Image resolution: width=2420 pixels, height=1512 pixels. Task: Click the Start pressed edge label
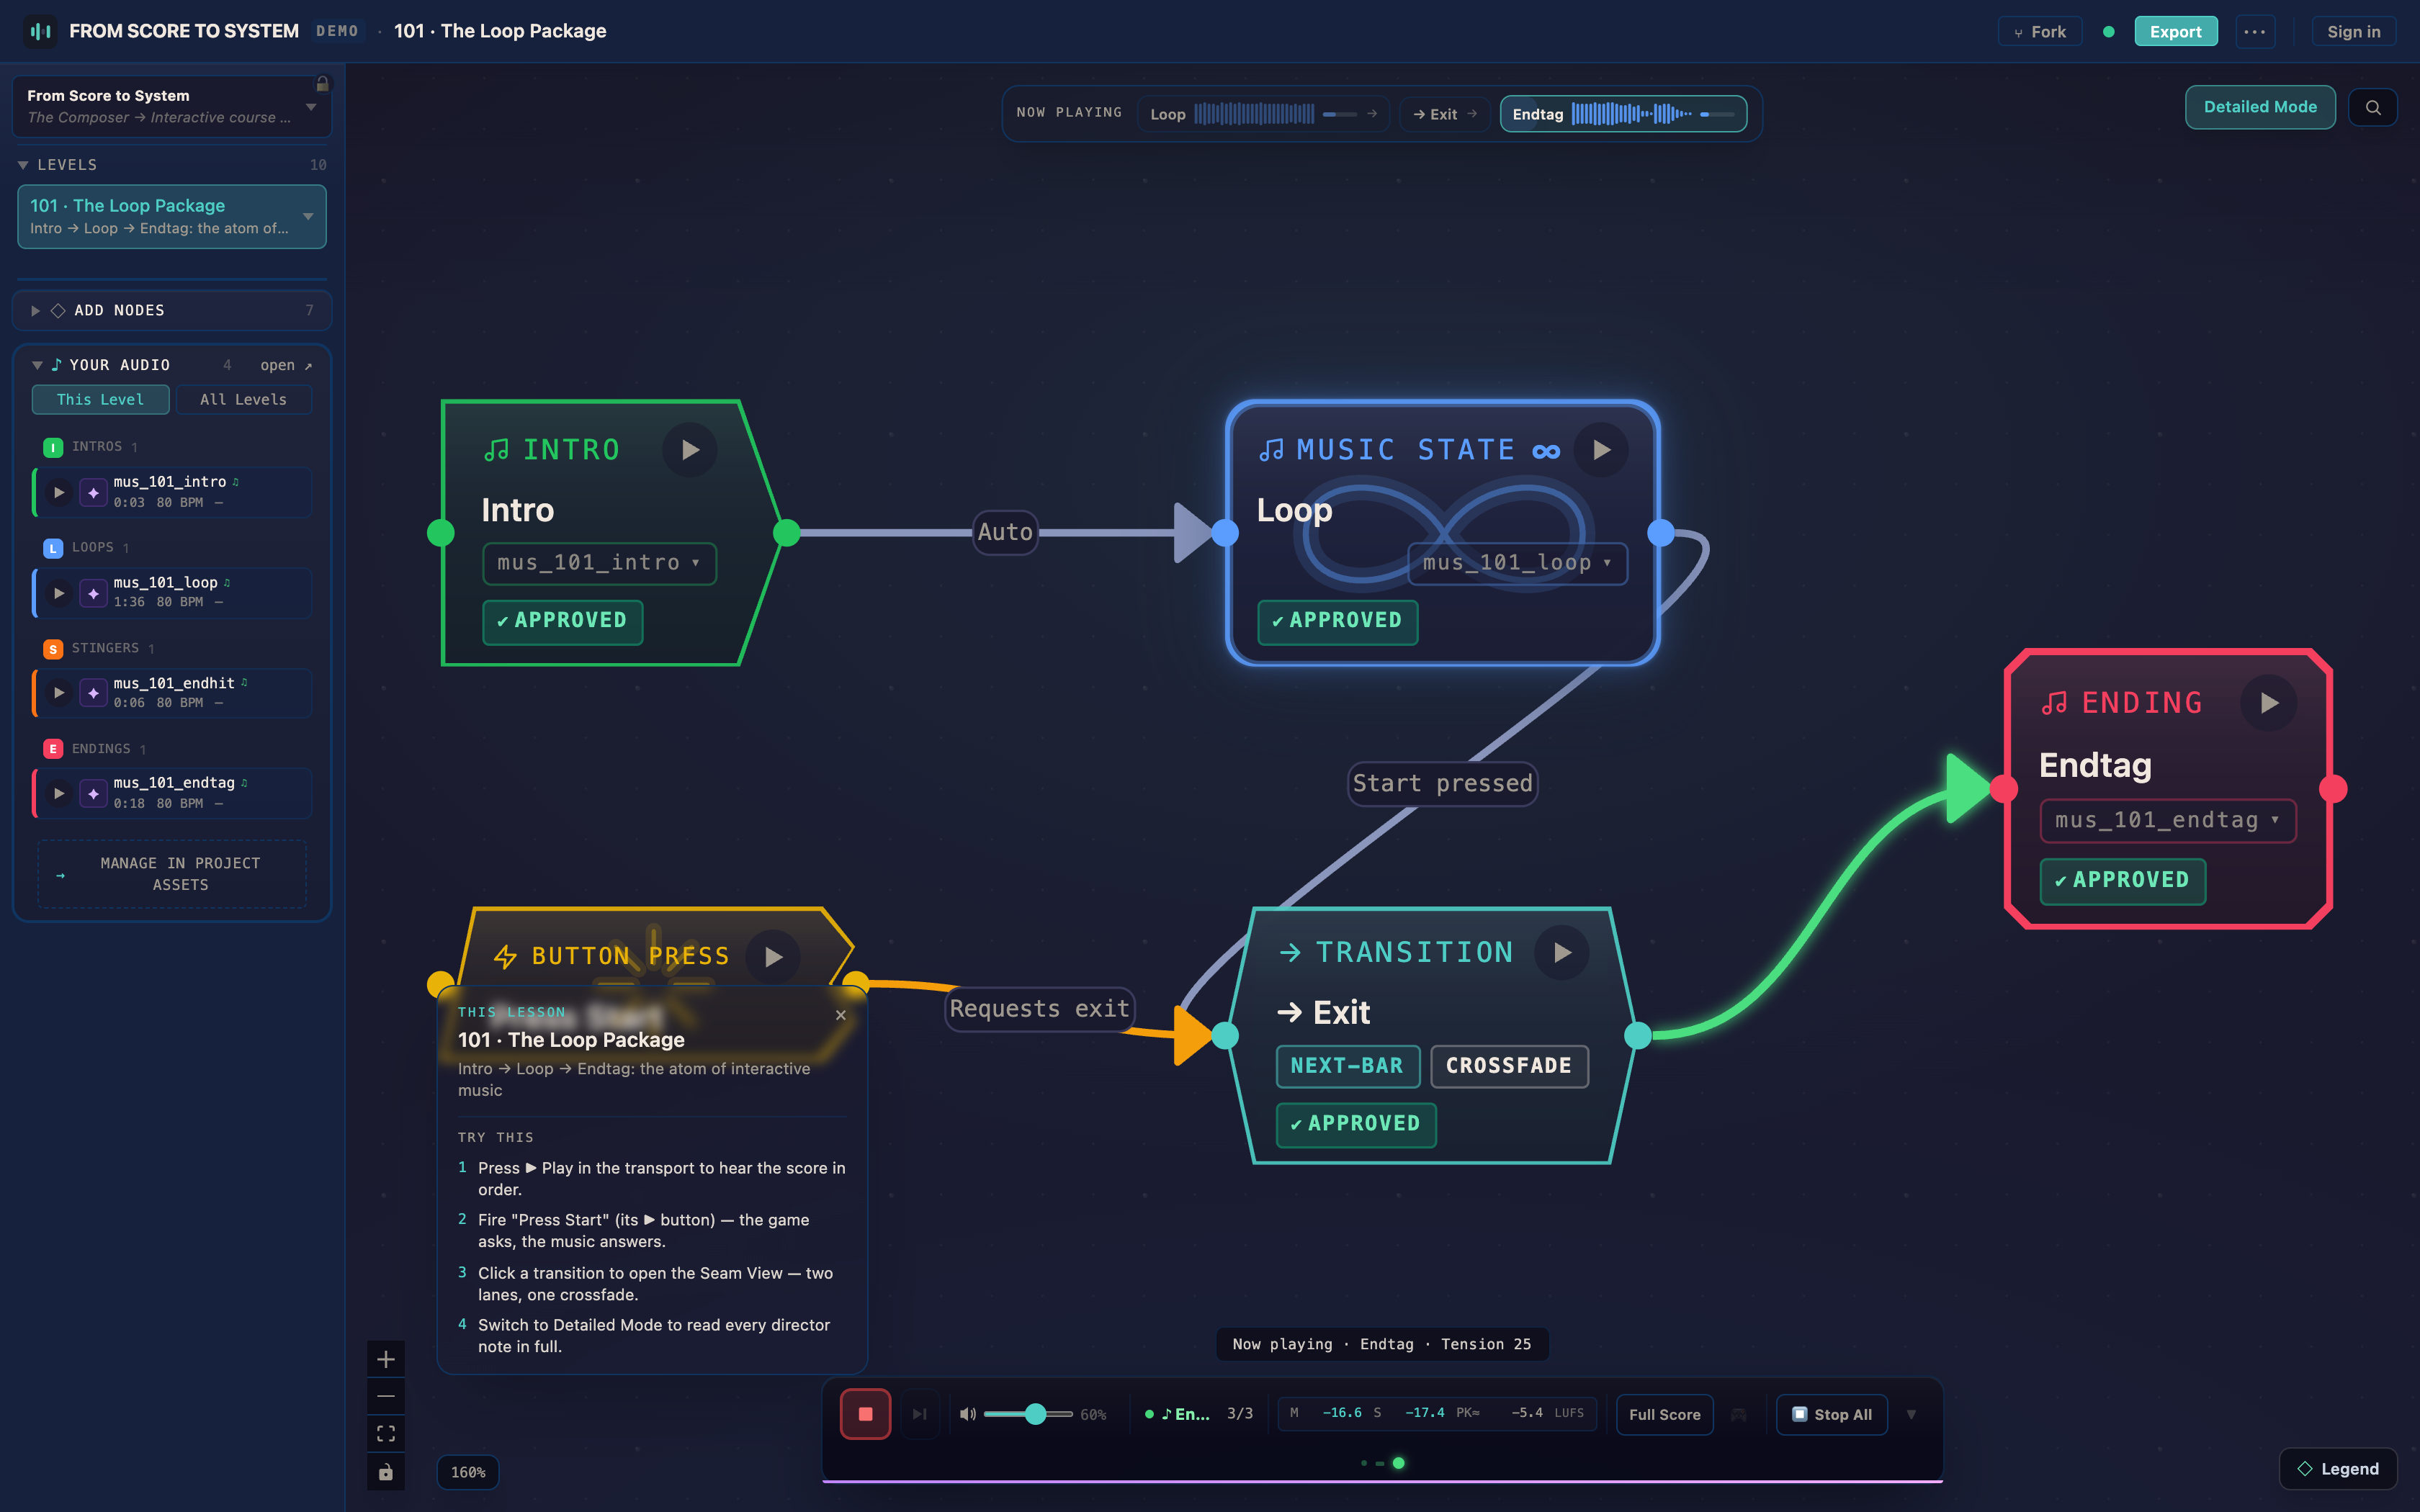[1442, 783]
